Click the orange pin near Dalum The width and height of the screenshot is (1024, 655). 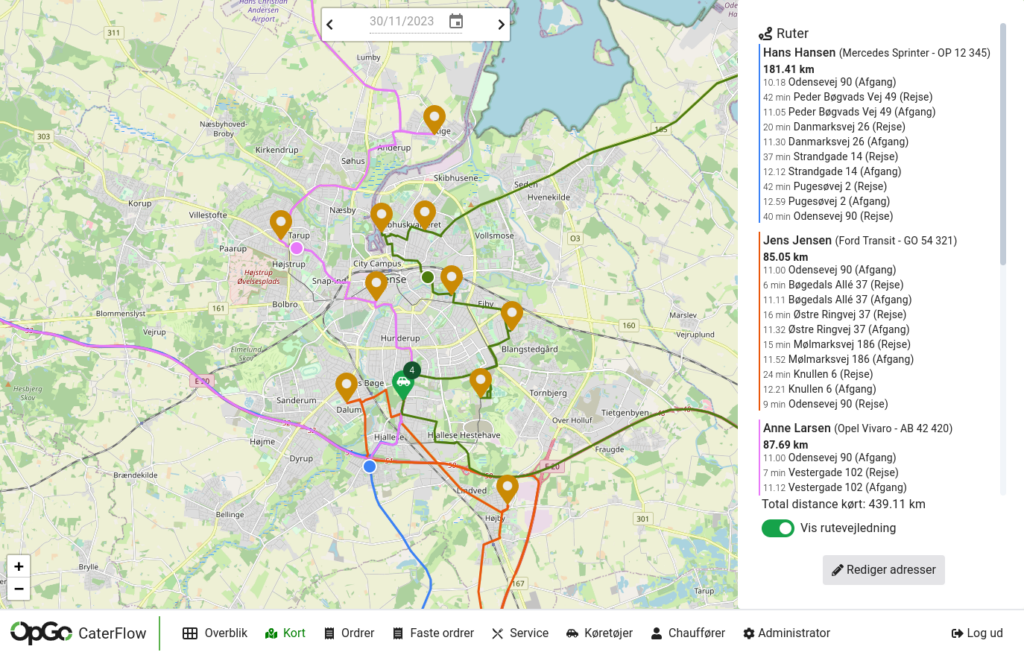click(346, 385)
